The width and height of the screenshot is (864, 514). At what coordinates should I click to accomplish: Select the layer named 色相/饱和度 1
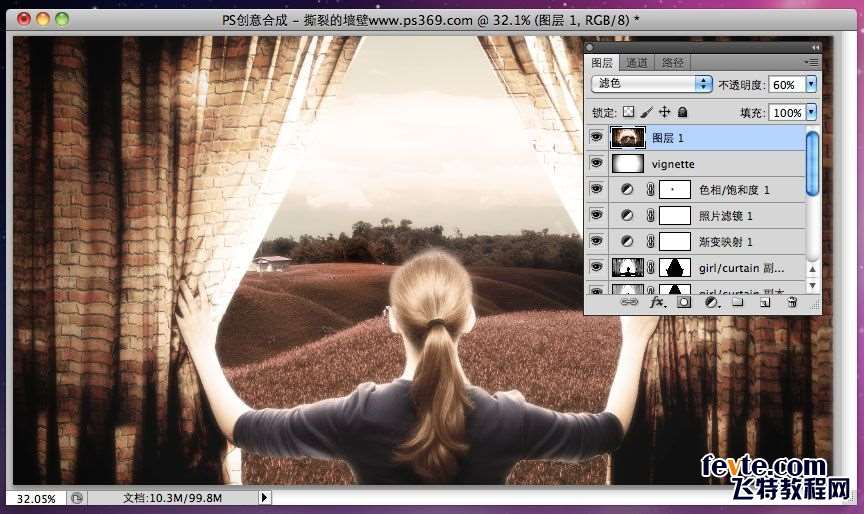[734, 190]
